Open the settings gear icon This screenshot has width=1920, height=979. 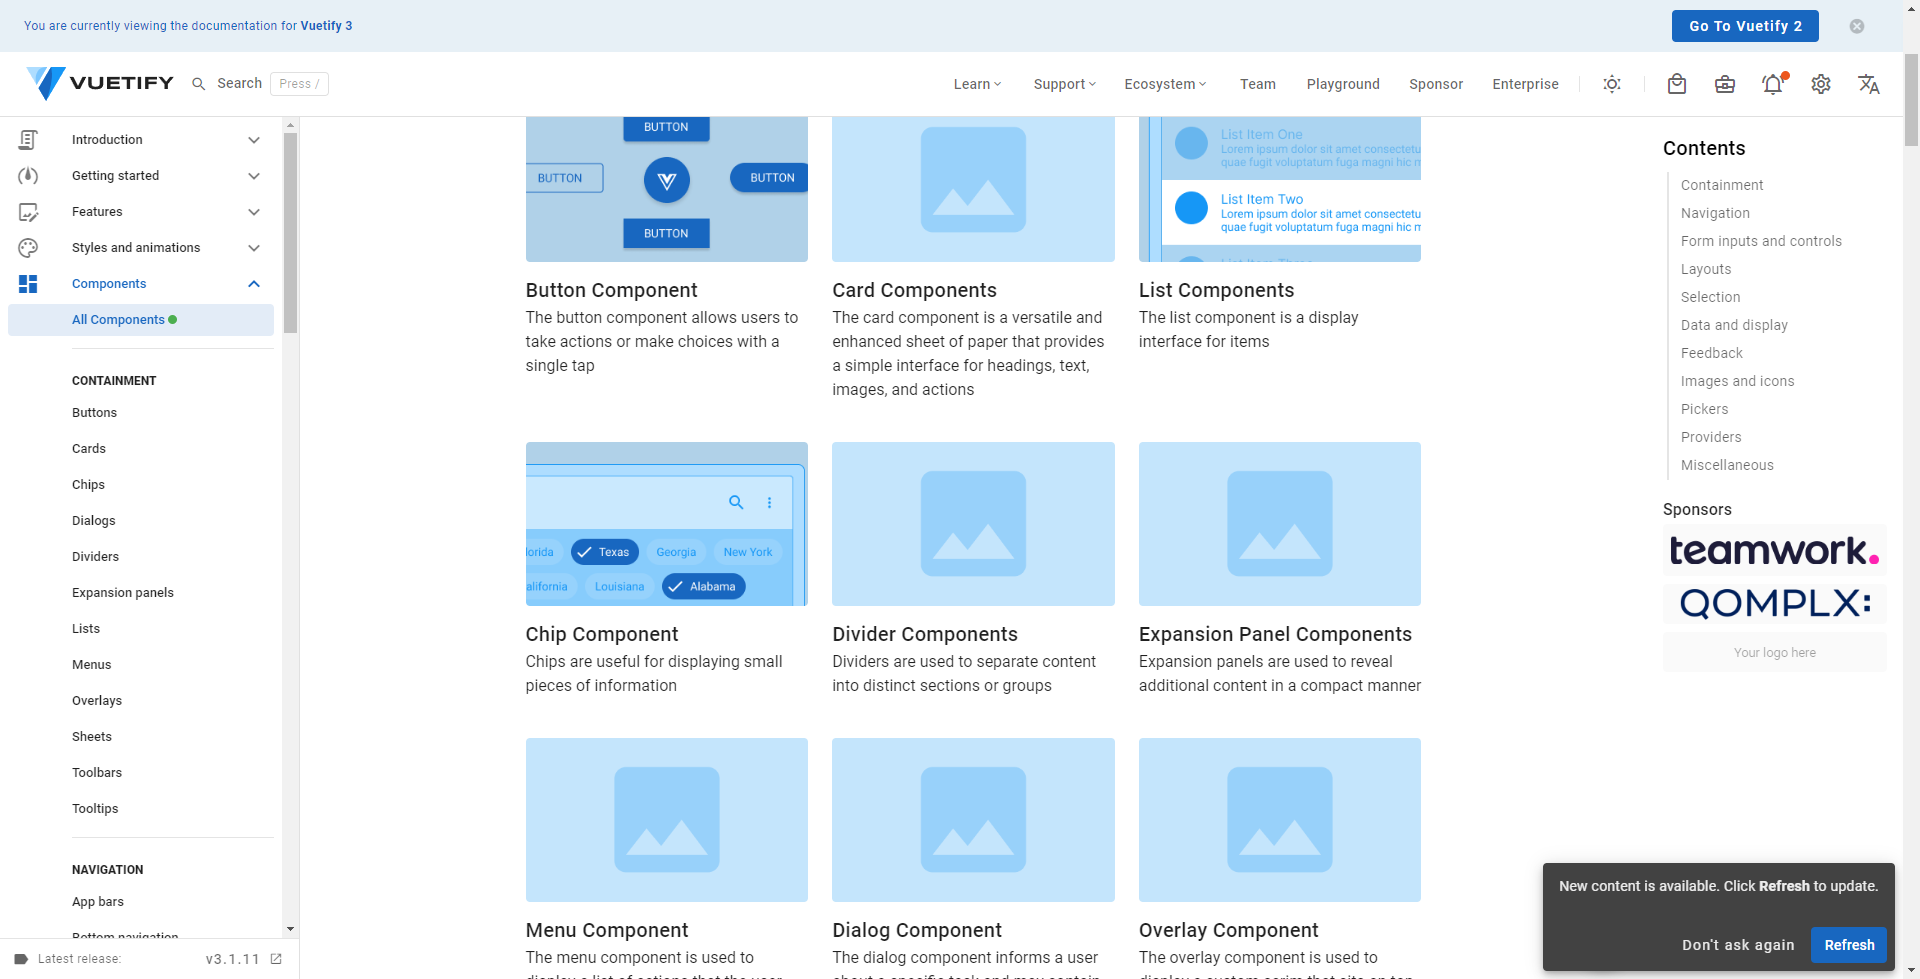coord(1821,84)
